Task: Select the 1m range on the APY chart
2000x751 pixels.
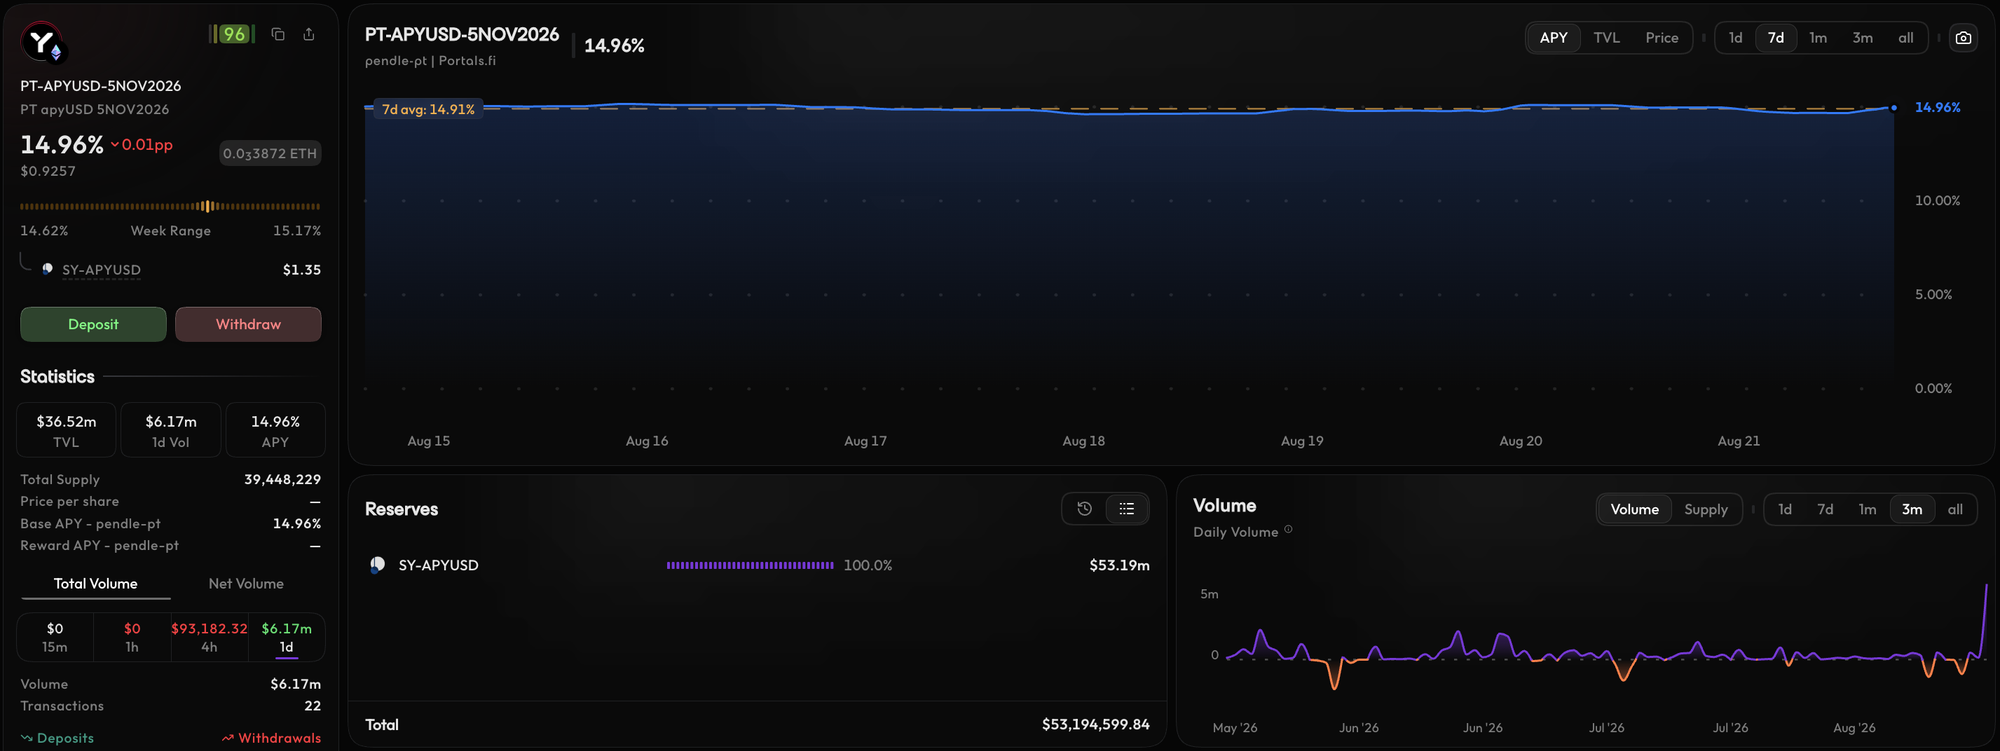Action: (1817, 38)
